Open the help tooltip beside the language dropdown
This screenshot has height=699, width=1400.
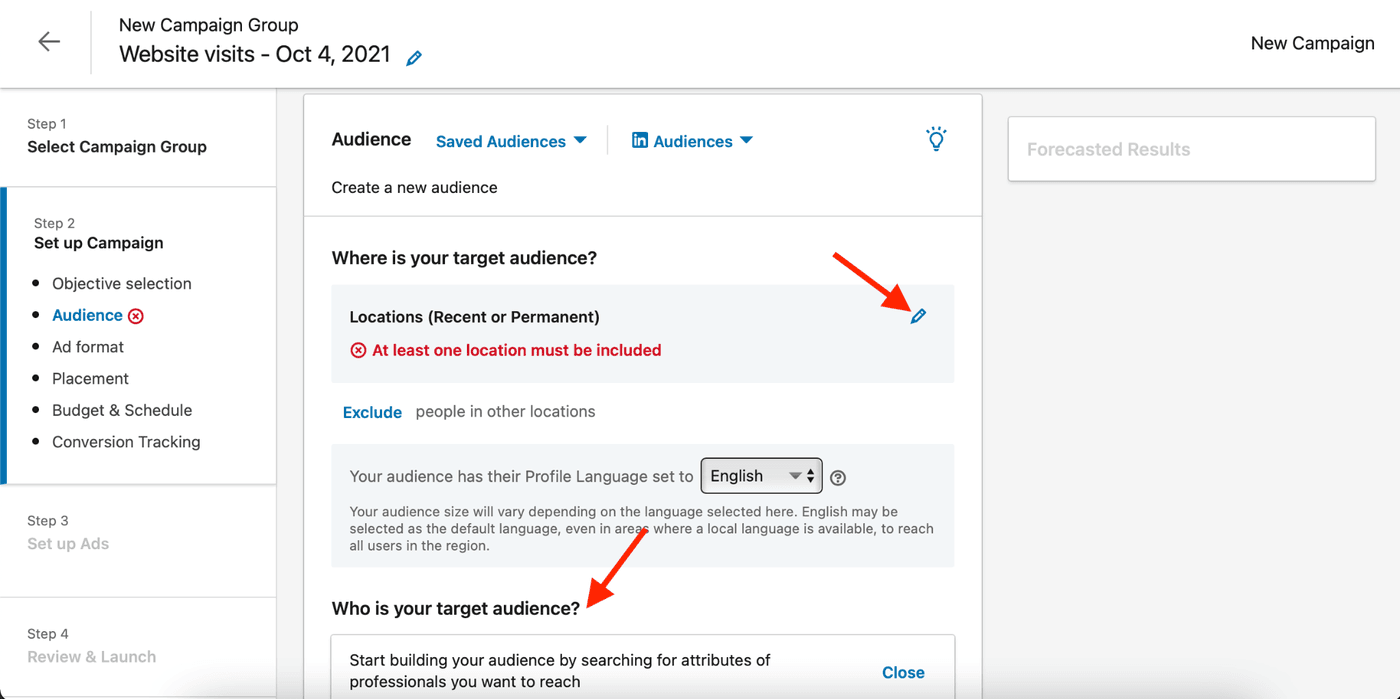[x=838, y=477]
